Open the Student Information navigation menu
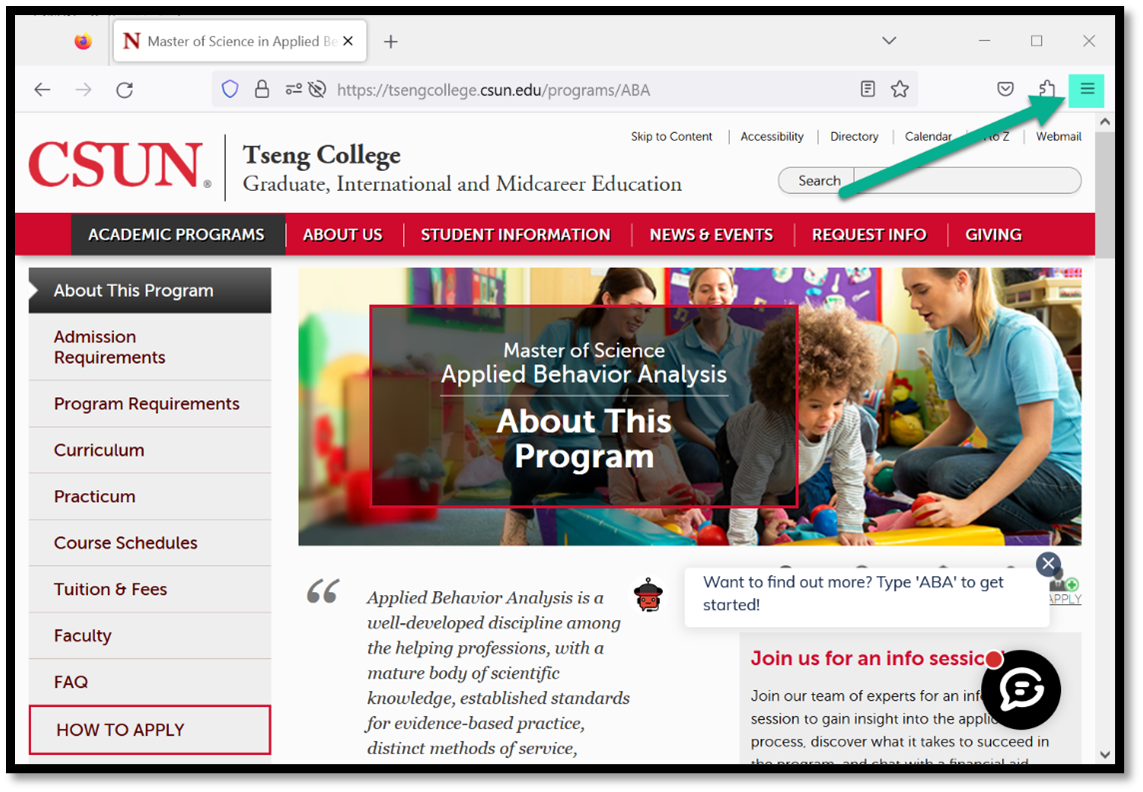The image size is (1143, 792). click(x=515, y=235)
